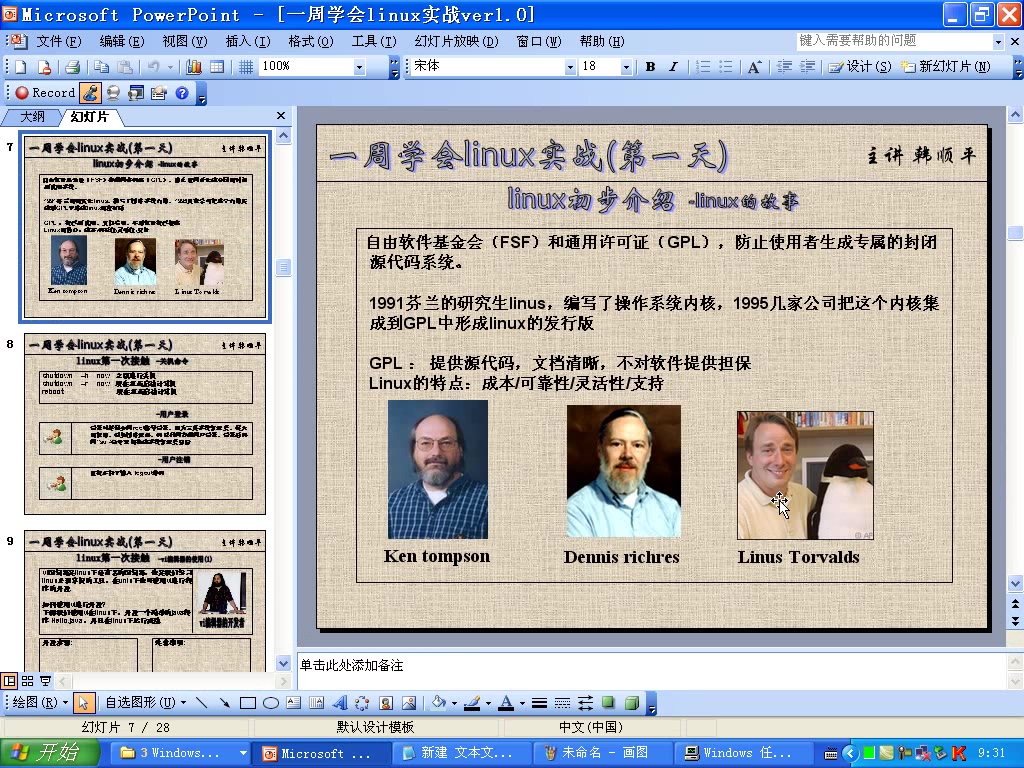Image resolution: width=1024 pixels, height=768 pixels.
Task: Apply the font color A
Action: (x=505, y=703)
